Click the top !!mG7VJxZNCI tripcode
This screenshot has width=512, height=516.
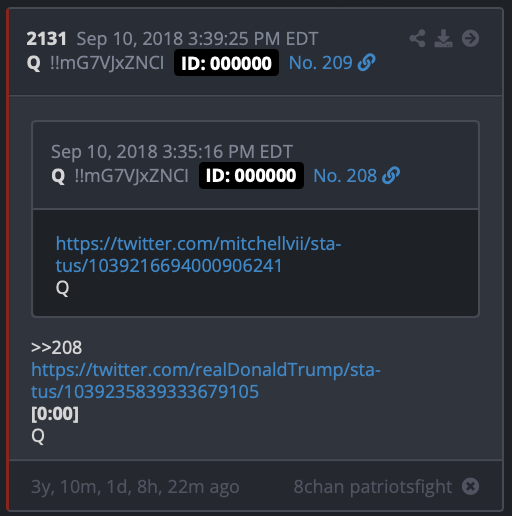point(107,63)
